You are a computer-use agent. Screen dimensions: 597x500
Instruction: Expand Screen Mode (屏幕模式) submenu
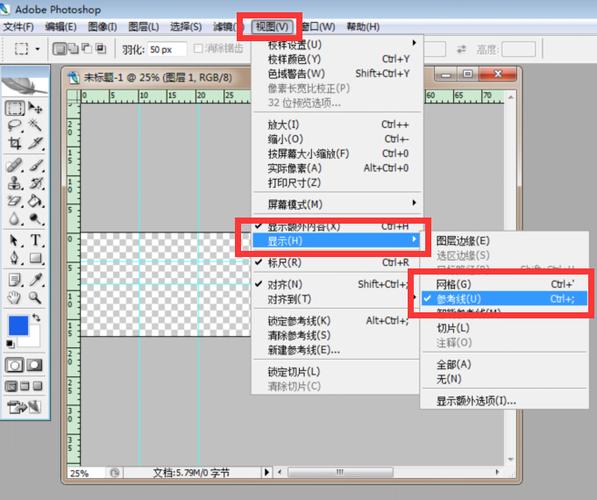click(336, 204)
